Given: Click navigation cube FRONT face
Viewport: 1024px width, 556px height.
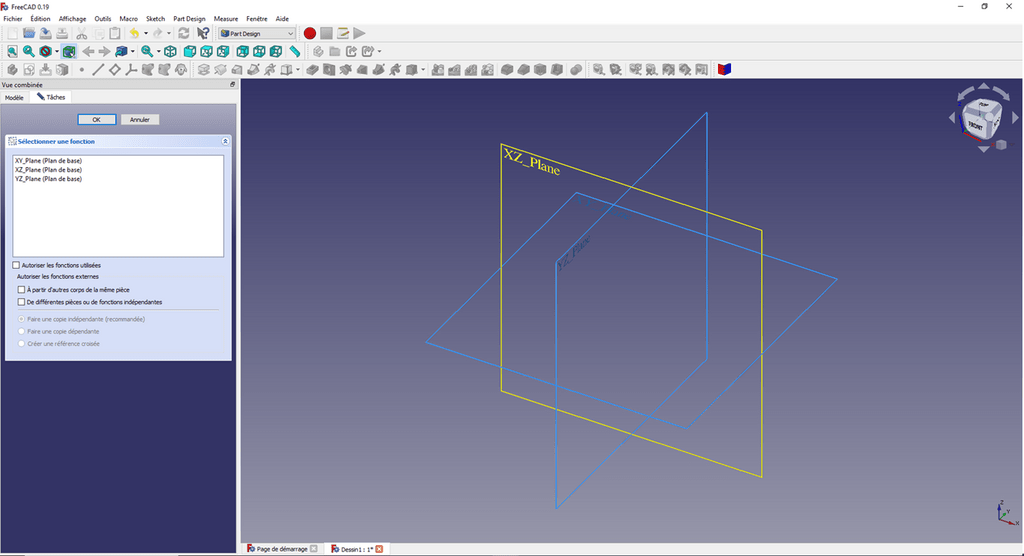Looking at the screenshot, I should pos(976,124).
